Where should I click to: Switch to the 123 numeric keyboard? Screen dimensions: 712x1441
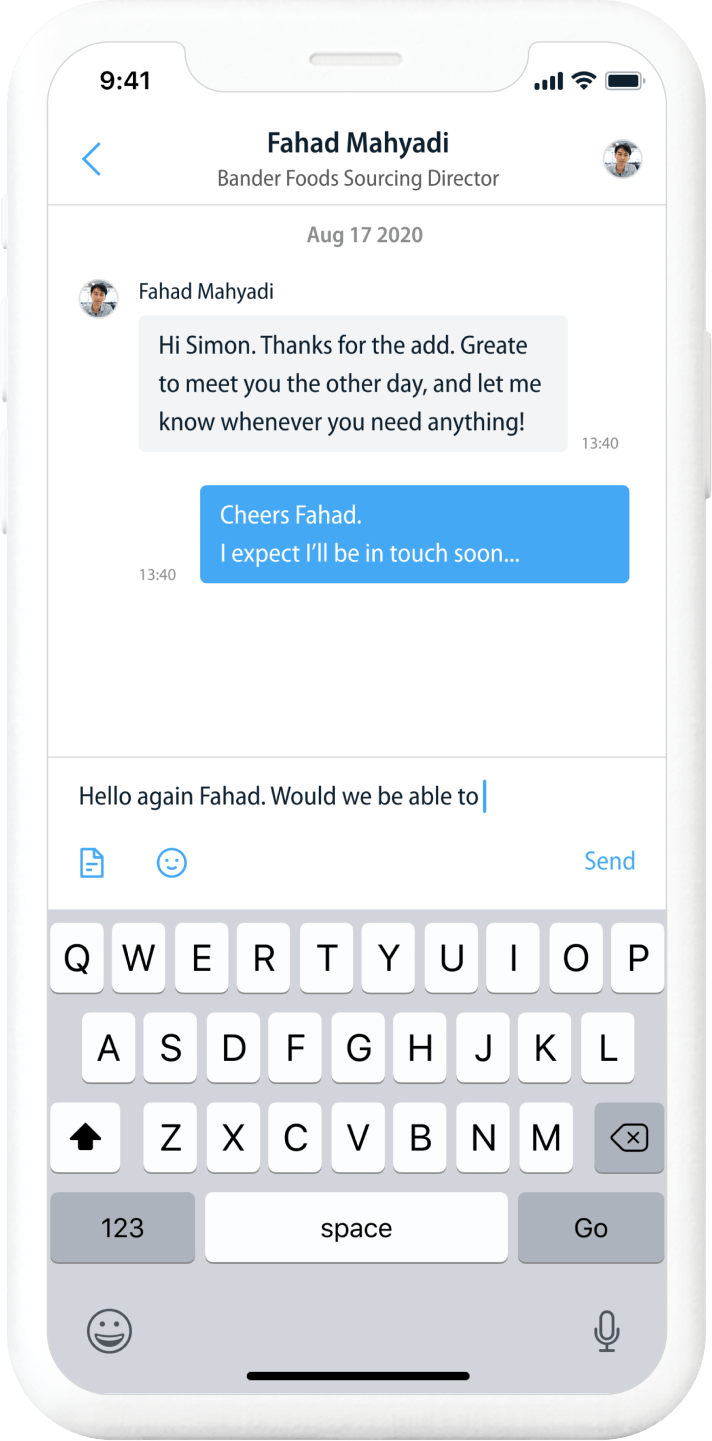[x=123, y=1228]
